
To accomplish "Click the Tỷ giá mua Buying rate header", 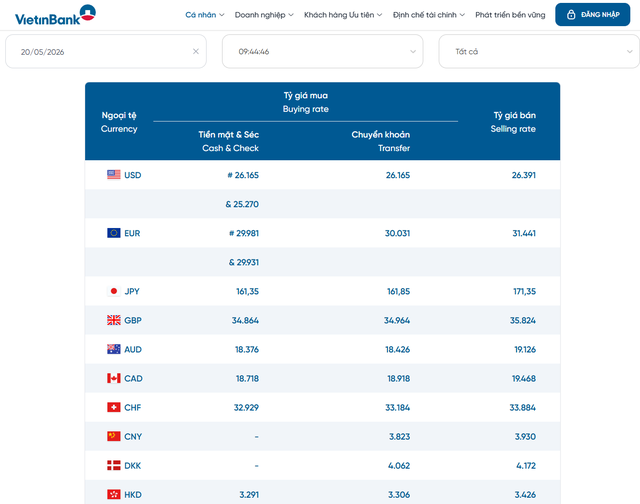I will (306, 102).
